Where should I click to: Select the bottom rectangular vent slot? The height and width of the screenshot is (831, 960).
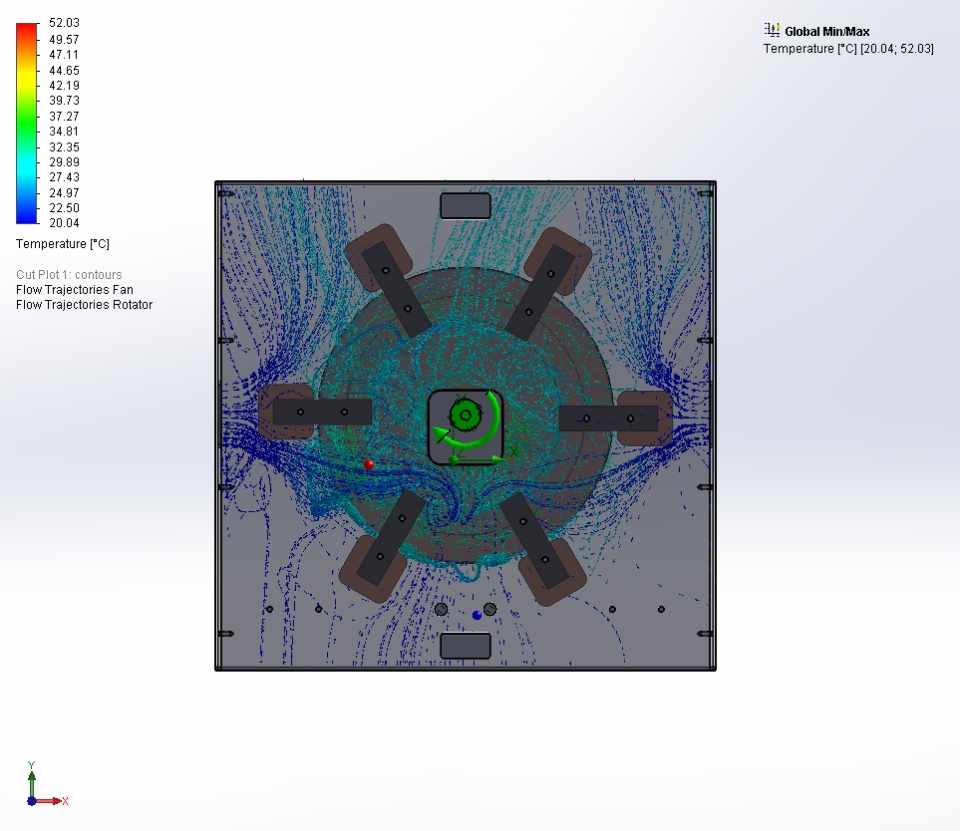465,646
